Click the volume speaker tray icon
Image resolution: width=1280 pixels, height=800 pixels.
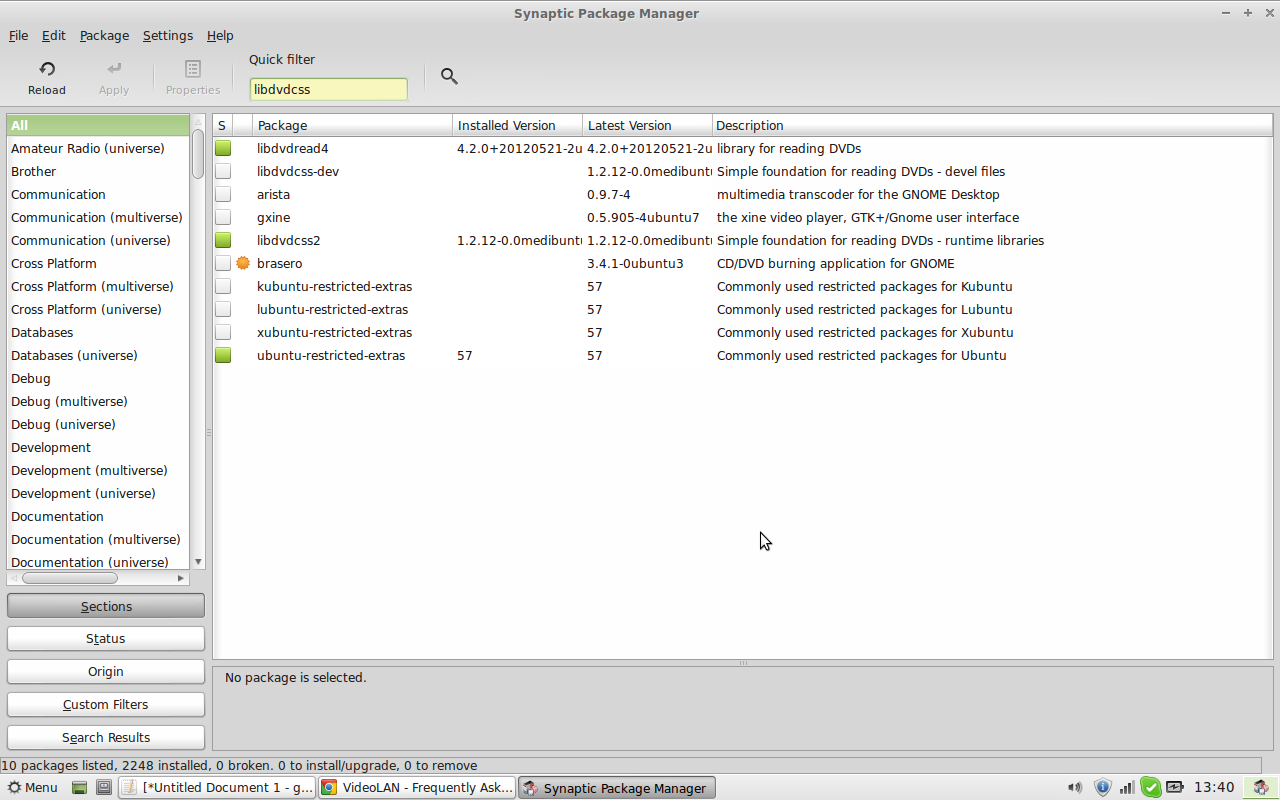pyautogui.click(x=1075, y=787)
